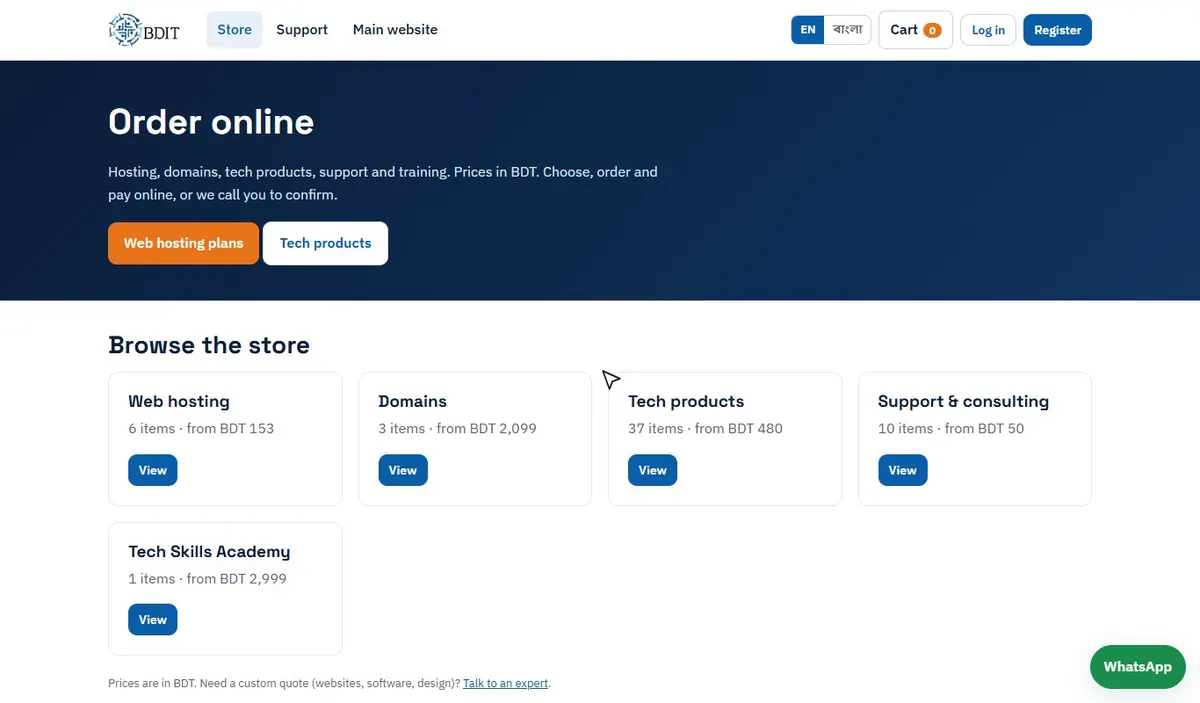Click "37 items · from BDT 480" text
The height and width of the screenshot is (703, 1200).
tap(705, 429)
